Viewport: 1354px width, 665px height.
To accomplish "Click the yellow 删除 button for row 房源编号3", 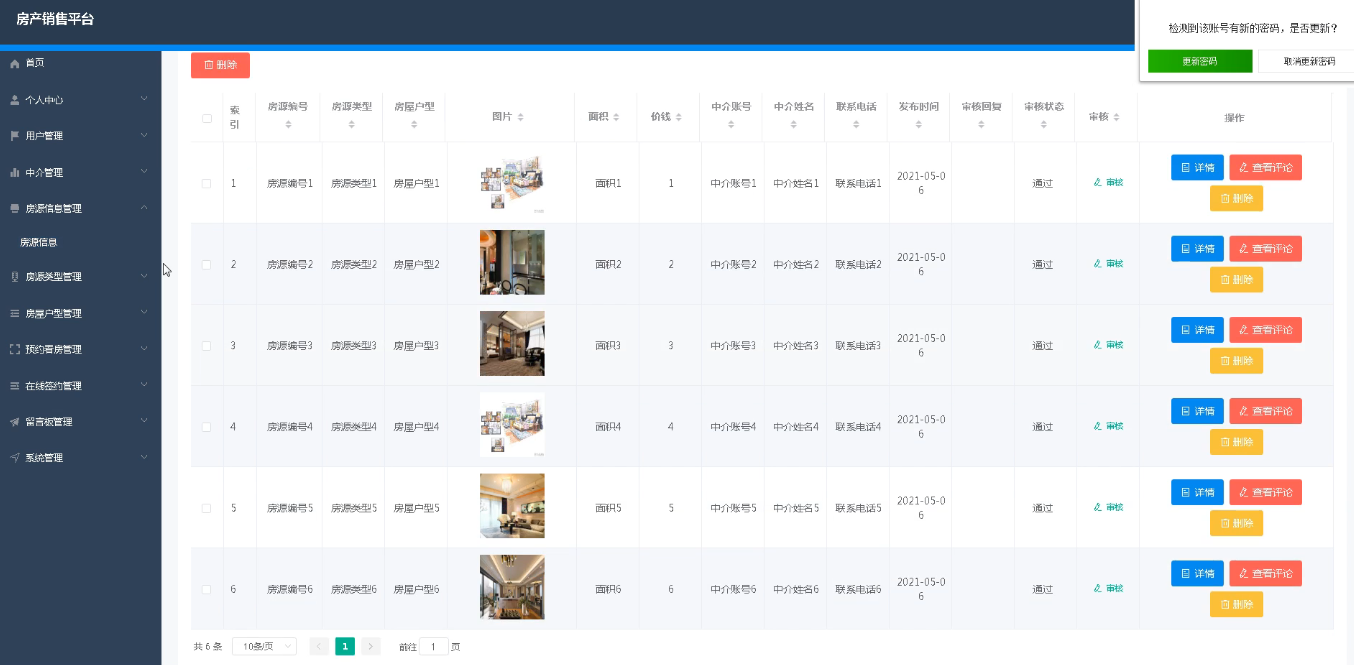I will pyautogui.click(x=1236, y=360).
